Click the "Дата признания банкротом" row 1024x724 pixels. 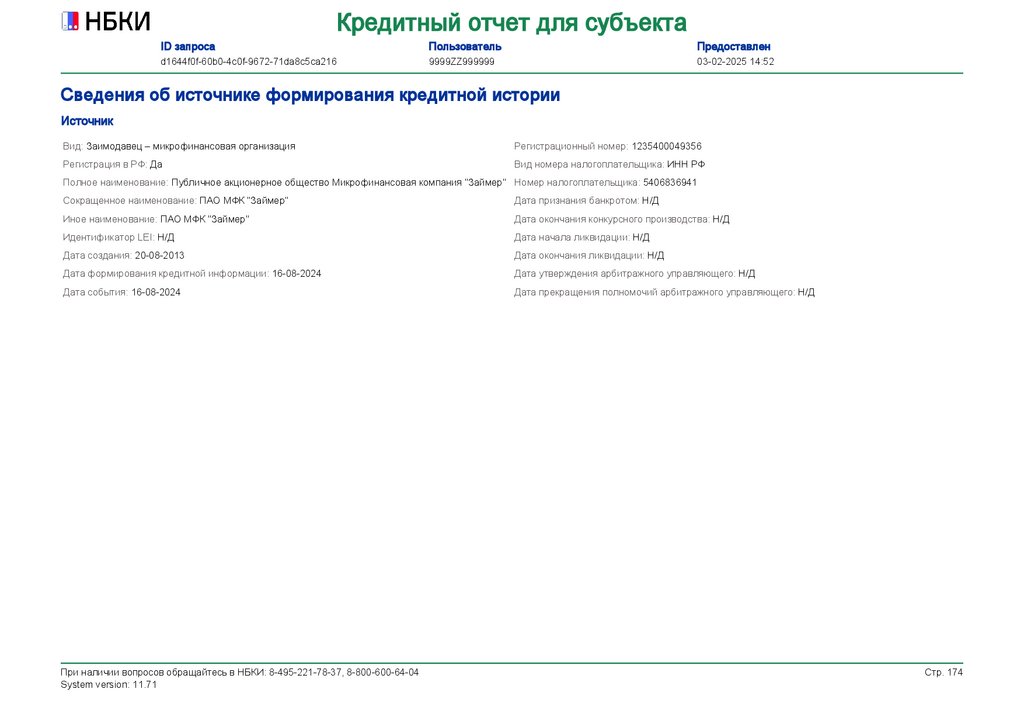coord(586,201)
